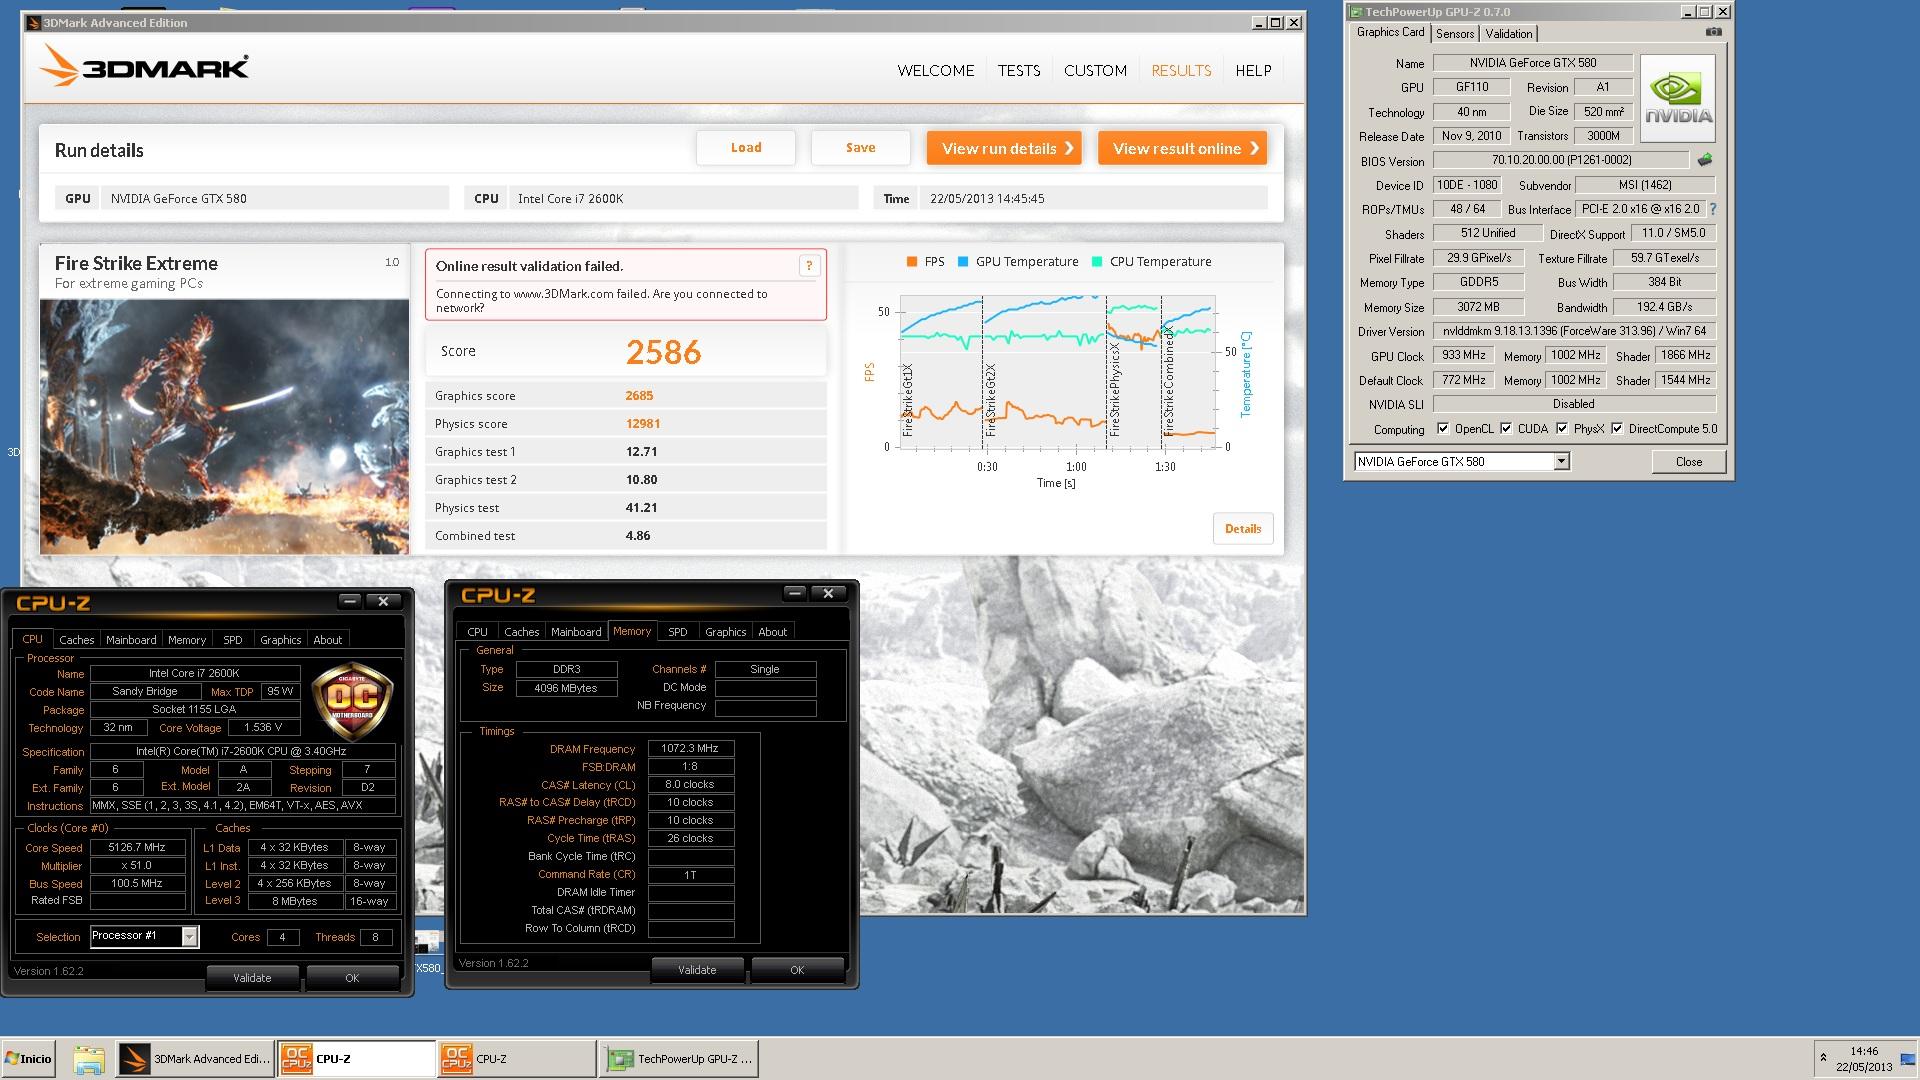The image size is (1920, 1080).
Task: Click OK in right CPU-Z memory window
Action: point(797,970)
